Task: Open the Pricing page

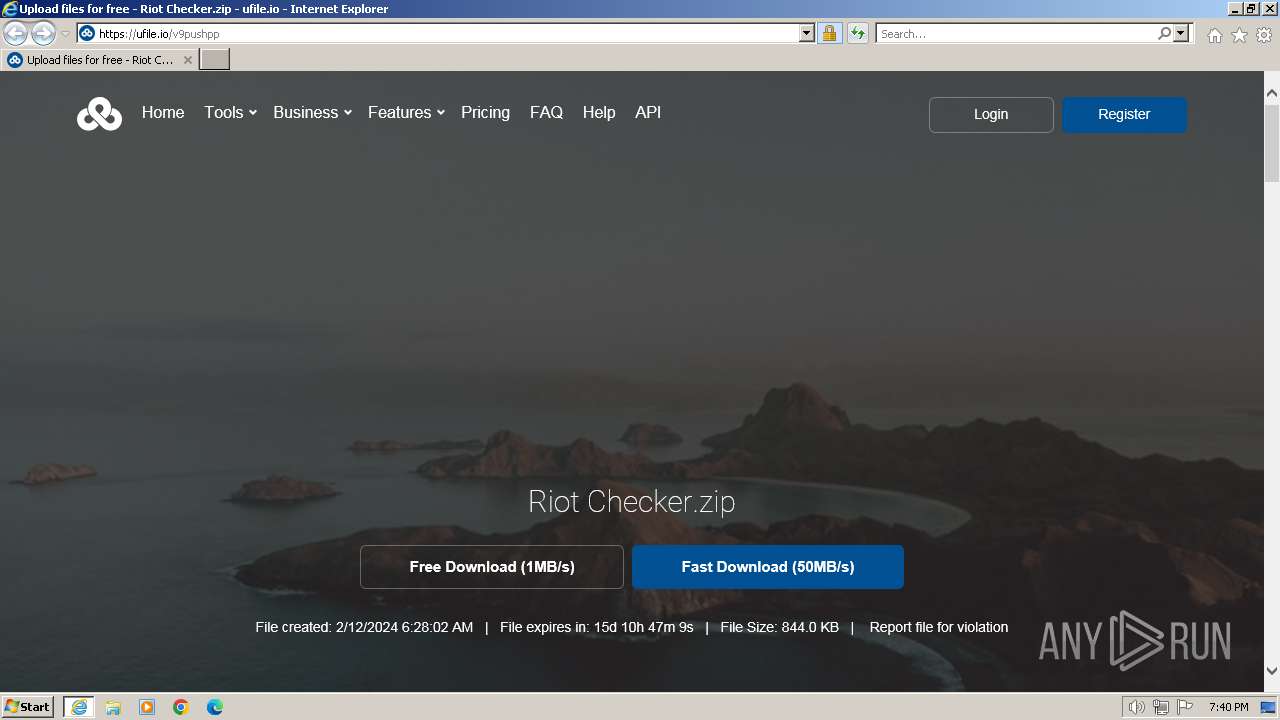Action: click(x=485, y=113)
